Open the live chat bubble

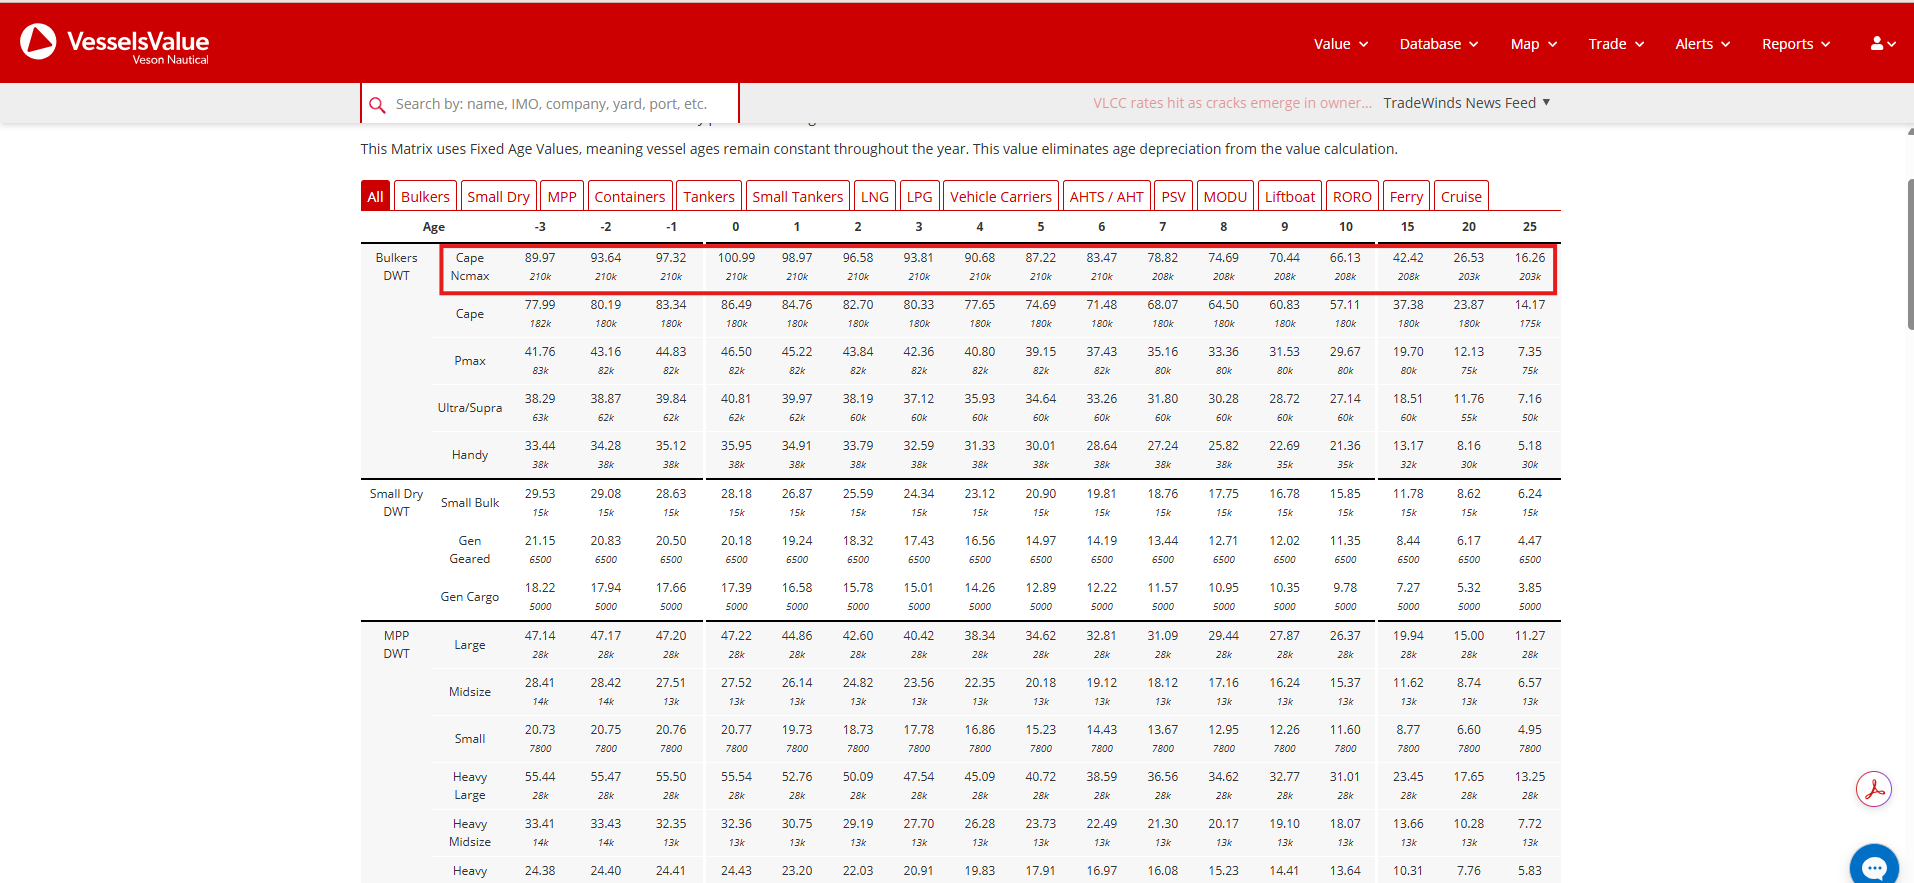coord(1874,866)
